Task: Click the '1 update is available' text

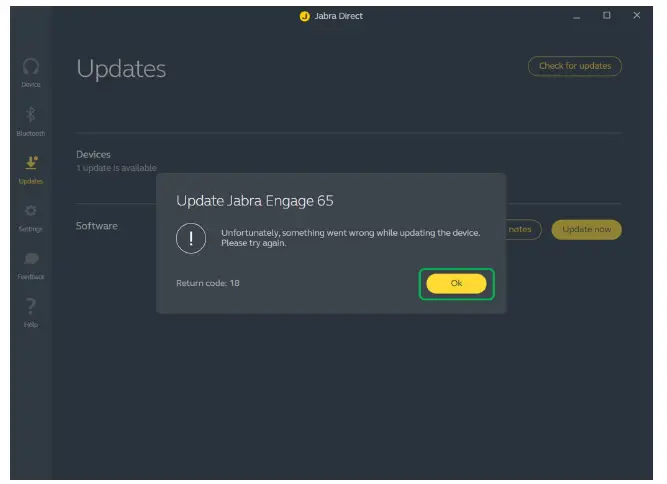Action: 116,168
